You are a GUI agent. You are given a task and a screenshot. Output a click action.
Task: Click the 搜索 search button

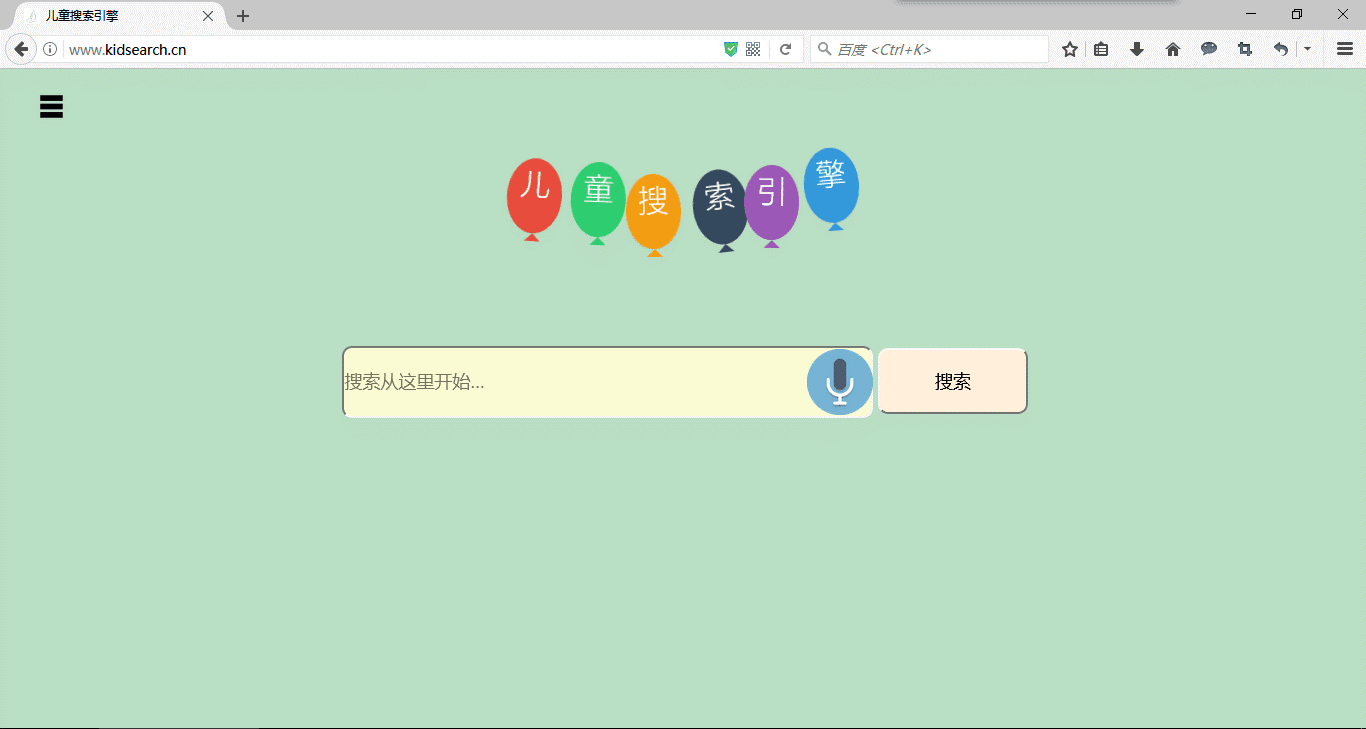click(951, 381)
